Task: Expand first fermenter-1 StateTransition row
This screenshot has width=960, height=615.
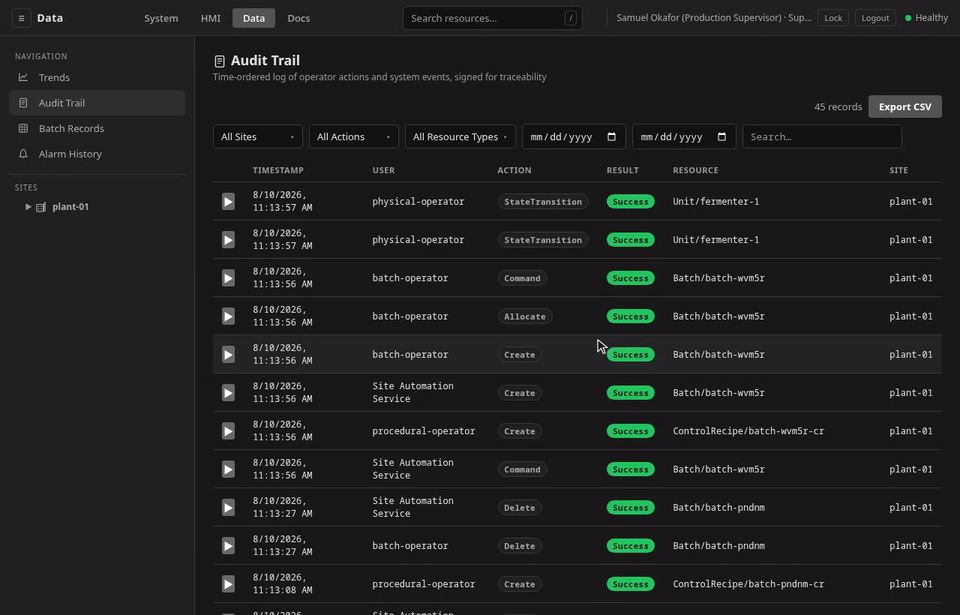Action: point(228,202)
